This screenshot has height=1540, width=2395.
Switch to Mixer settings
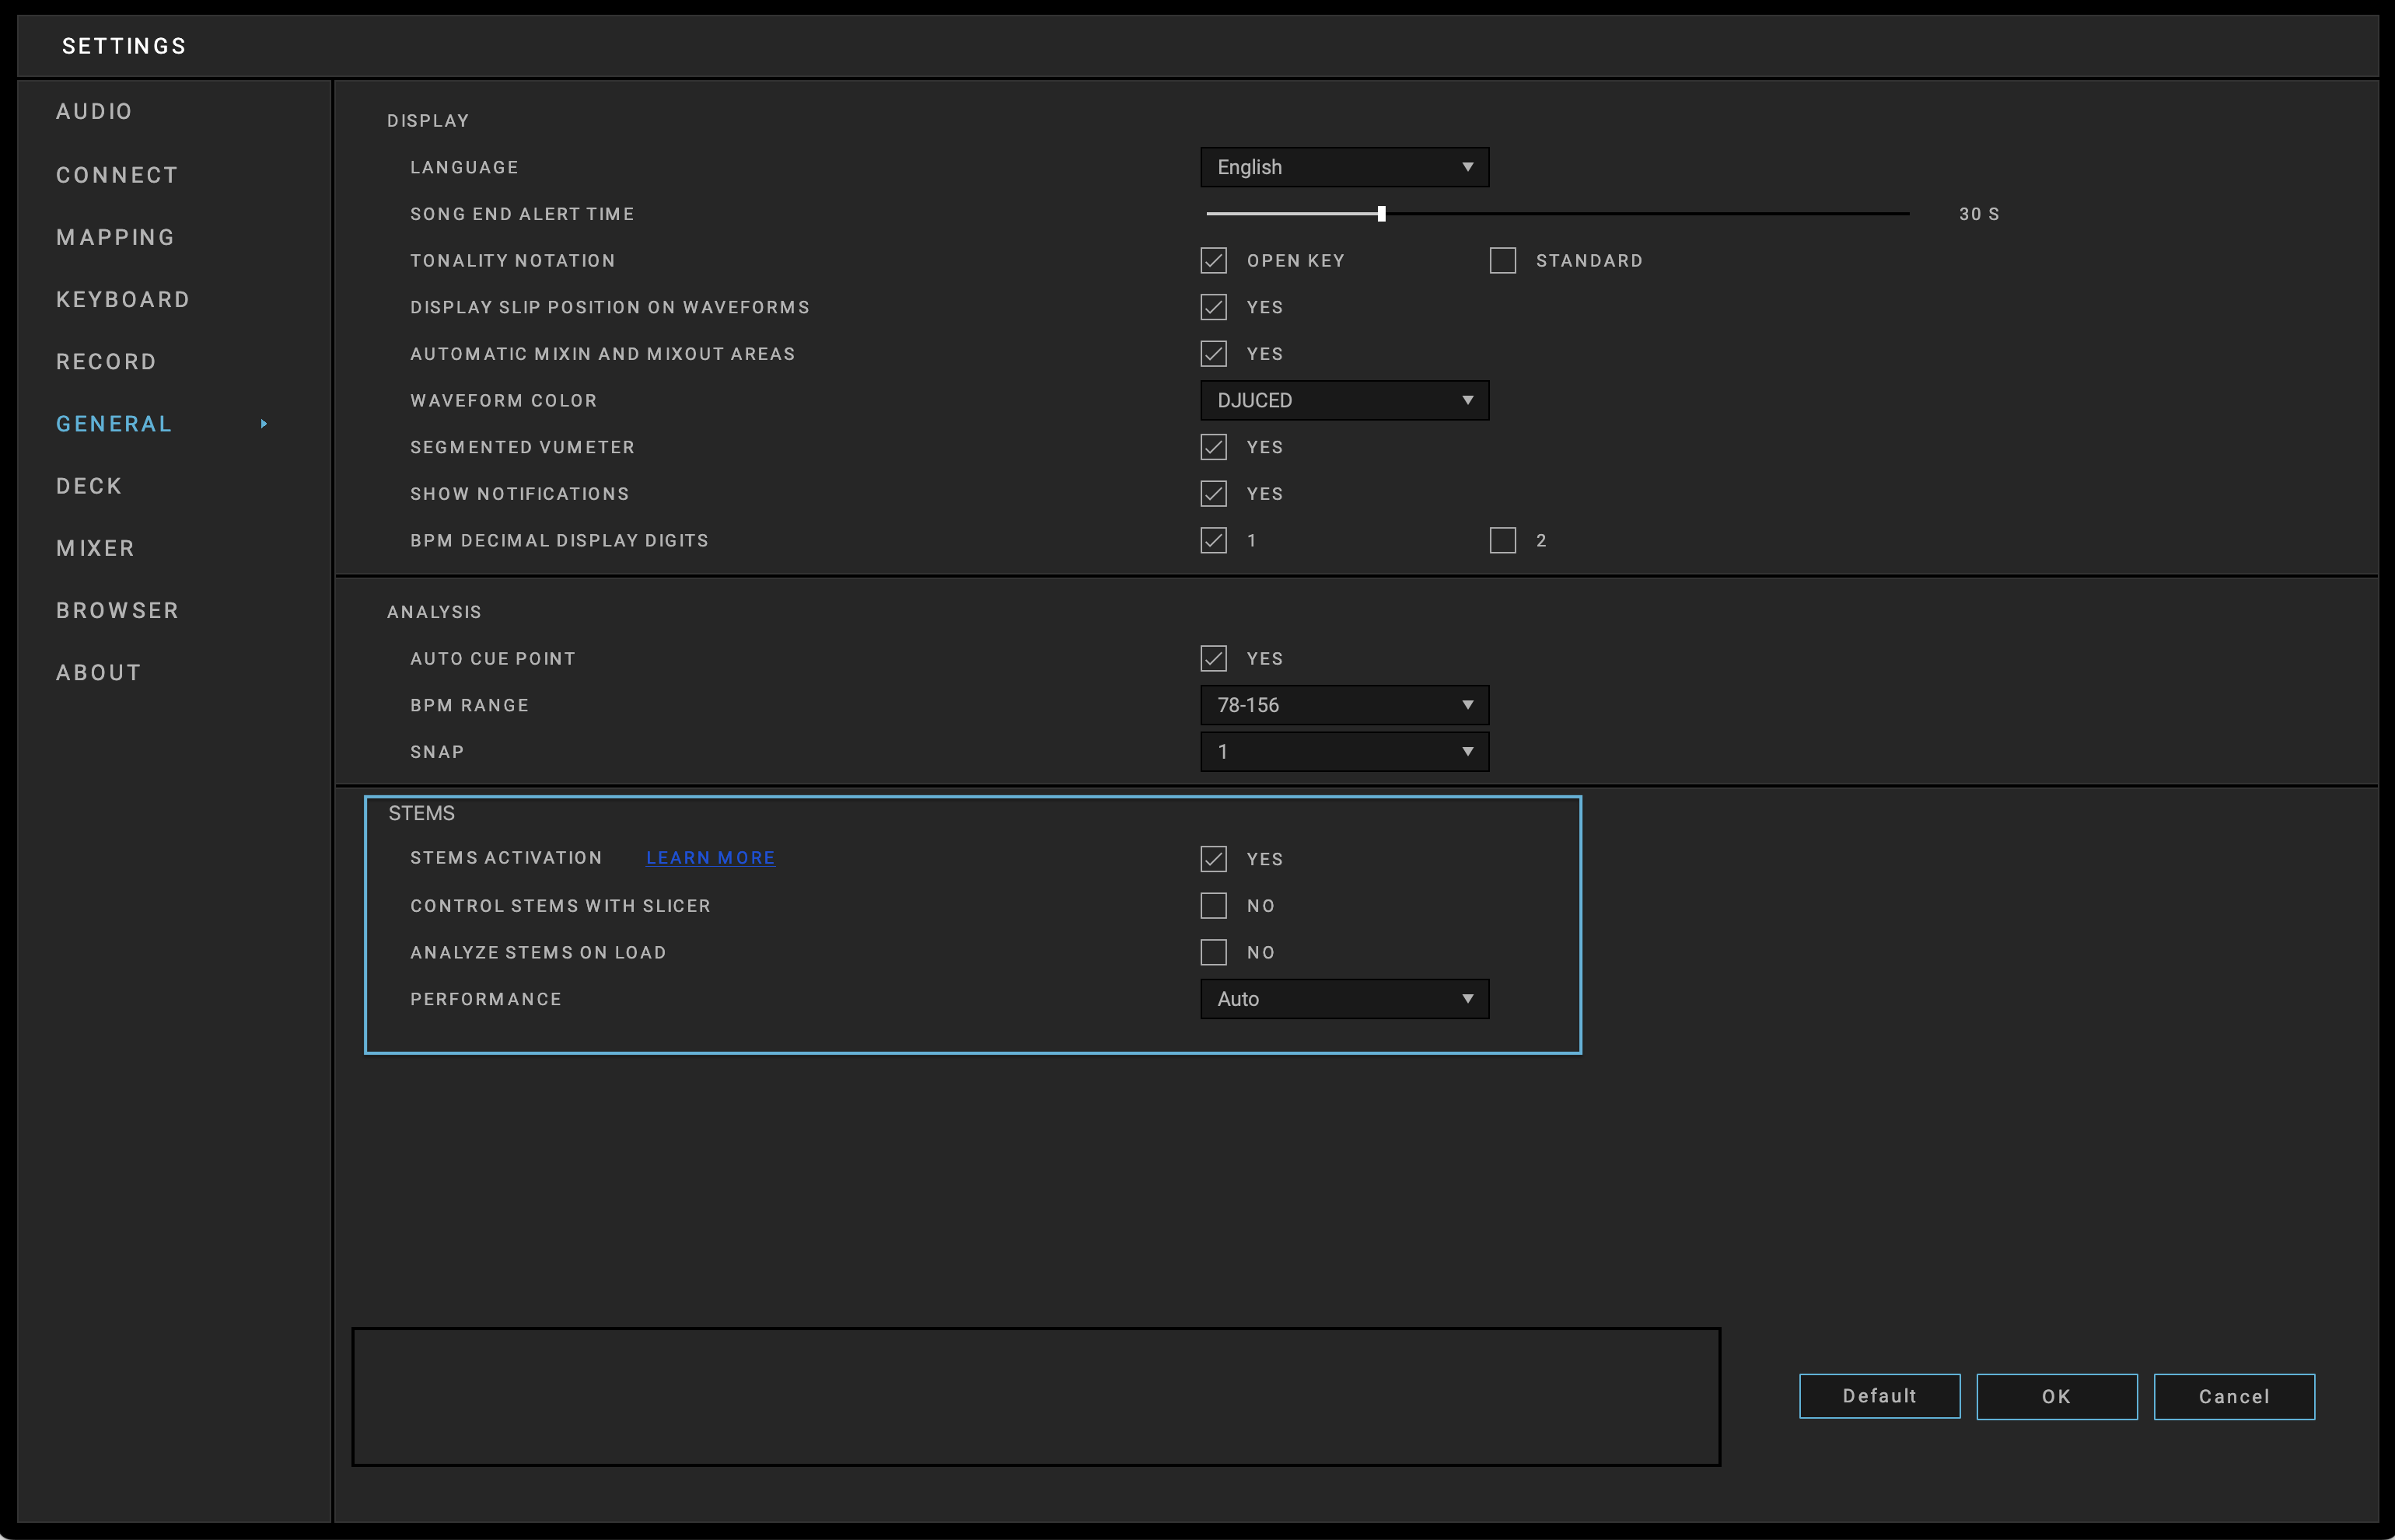click(x=95, y=548)
